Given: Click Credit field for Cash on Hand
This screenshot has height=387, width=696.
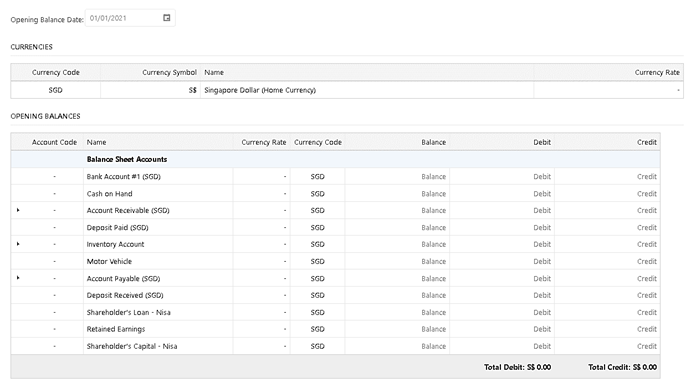Looking at the screenshot, I should (x=607, y=194).
